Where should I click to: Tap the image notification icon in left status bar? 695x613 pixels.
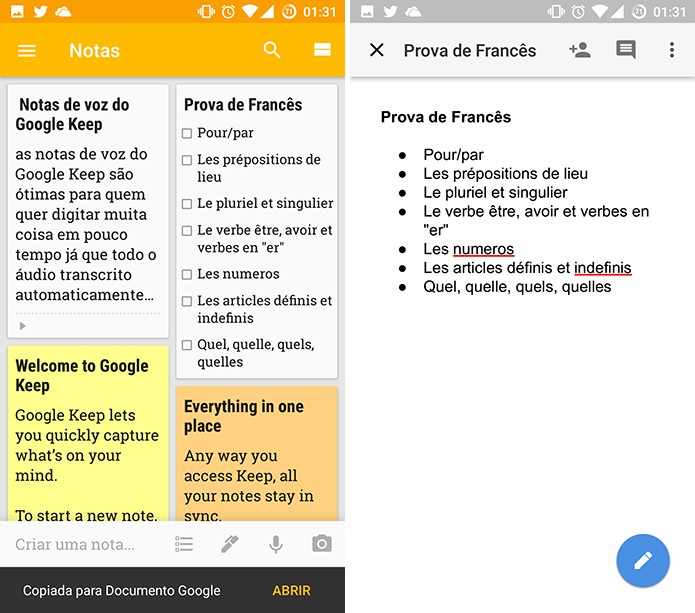pyautogui.click(x=17, y=11)
